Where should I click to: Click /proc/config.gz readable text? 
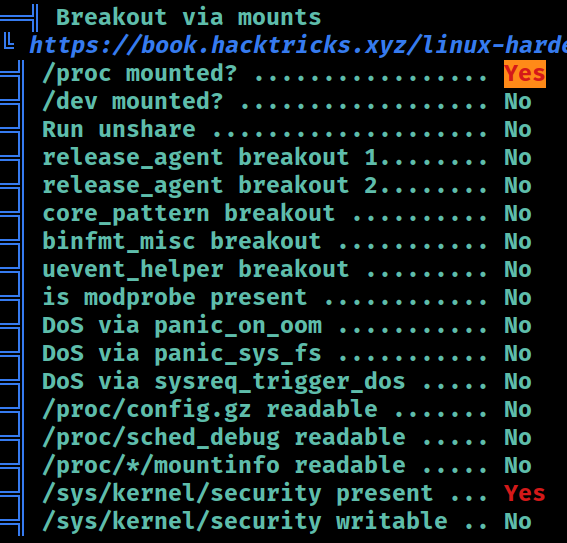(210, 410)
